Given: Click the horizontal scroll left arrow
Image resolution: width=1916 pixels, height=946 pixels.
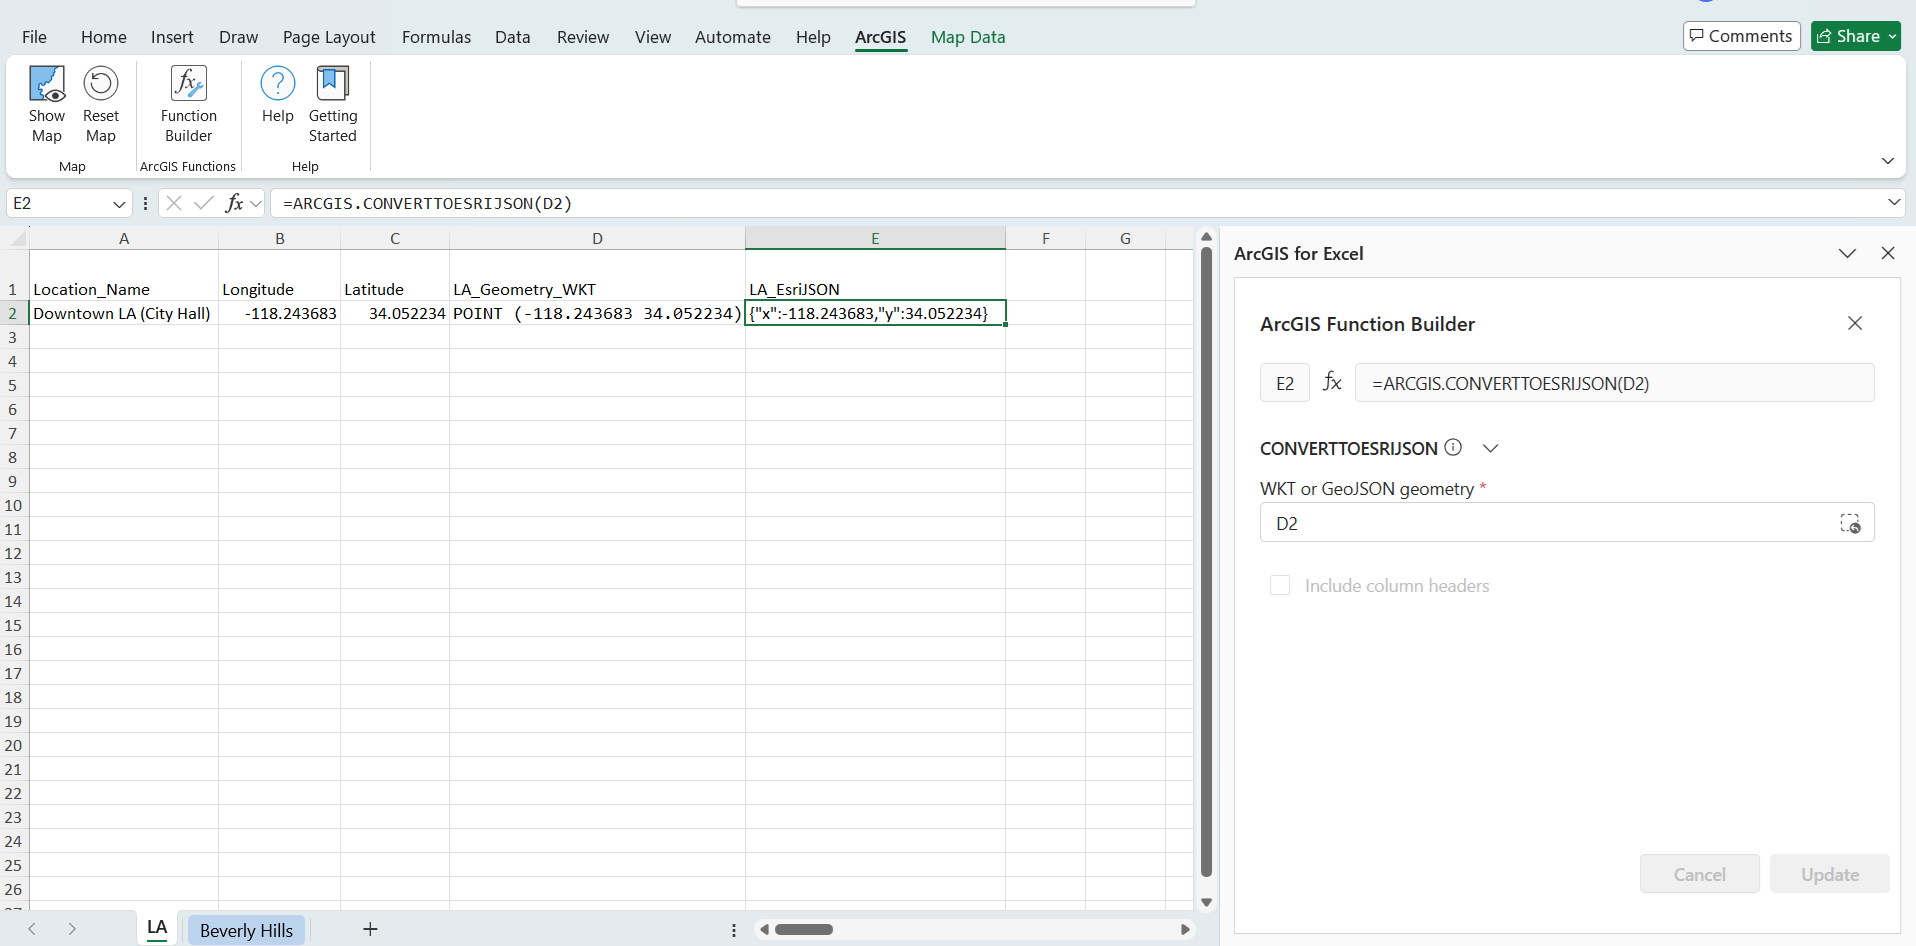Looking at the screenshot, I should [x=764, y=930].
